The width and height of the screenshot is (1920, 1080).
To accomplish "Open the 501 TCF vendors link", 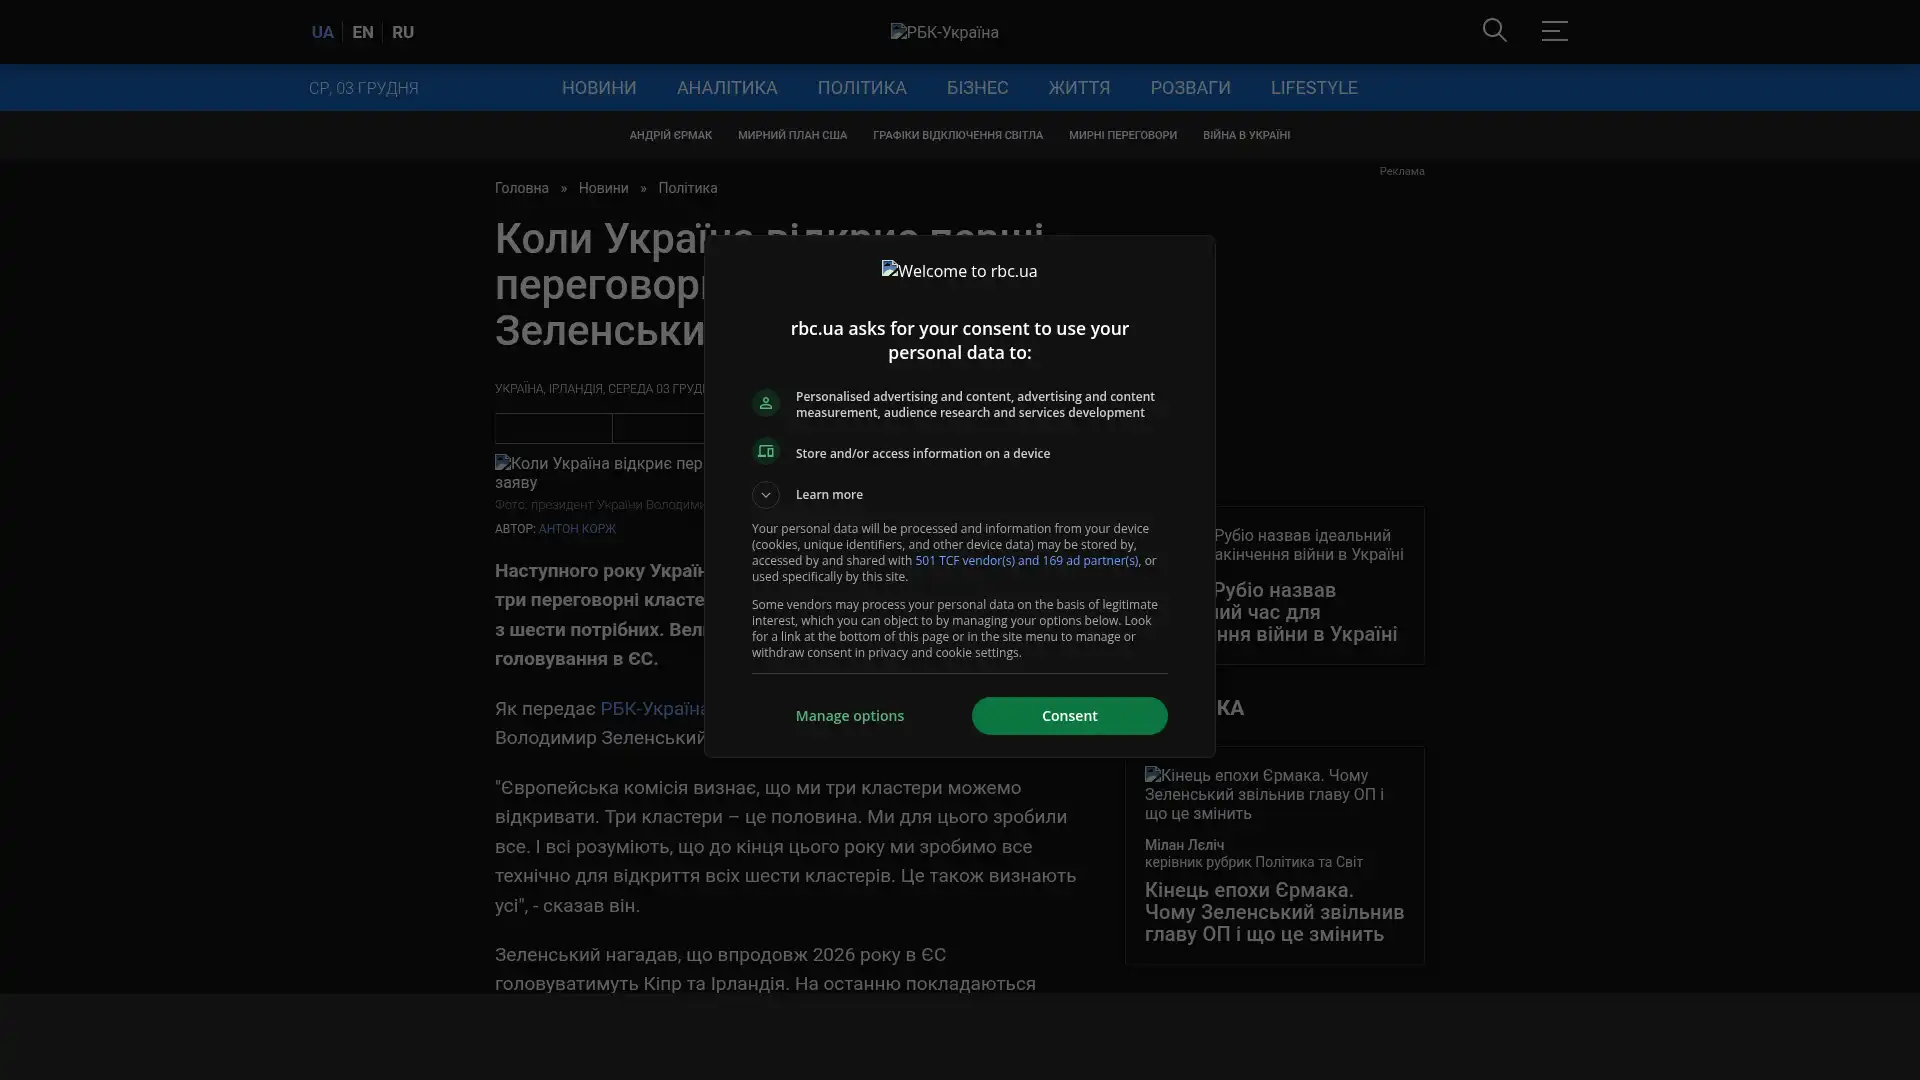I will 1026,561.
